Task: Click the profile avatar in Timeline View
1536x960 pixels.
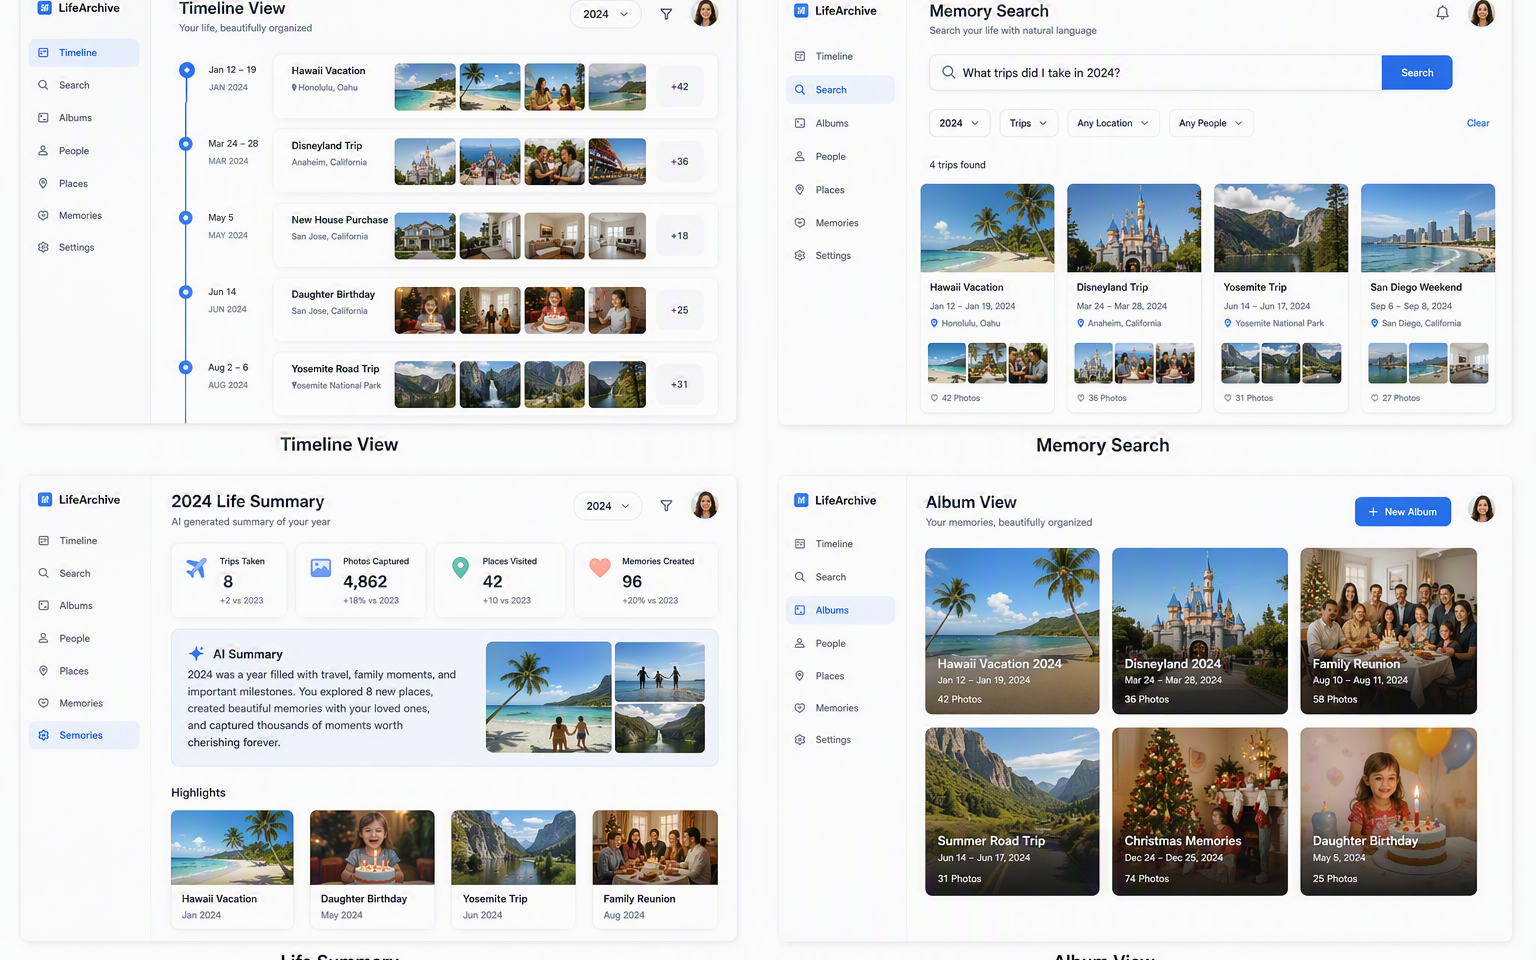Action: point(705,13)
